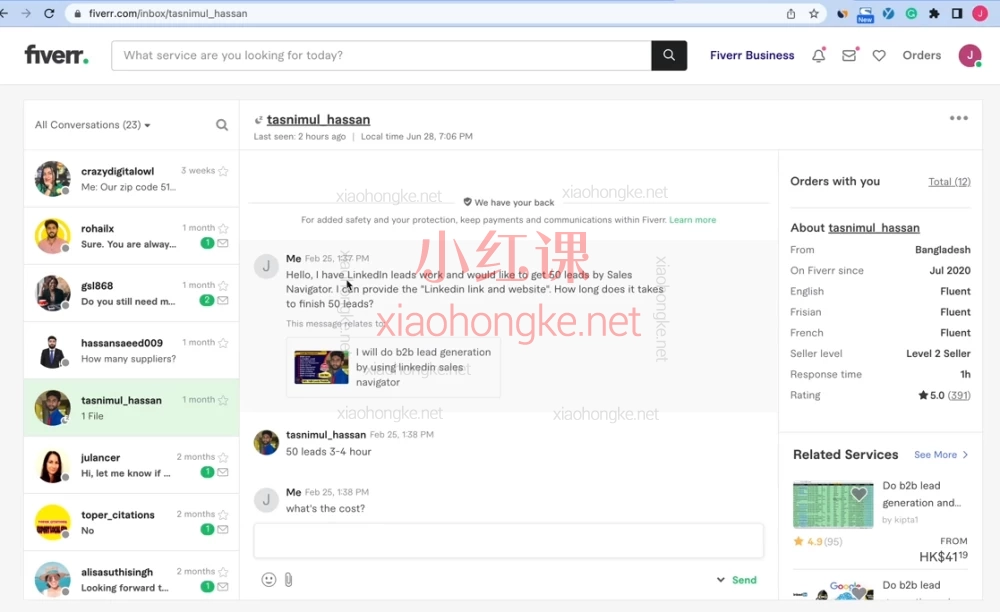1000x612 pixels.
Task: Open the browser side panel icon
Action: [957, 13]
